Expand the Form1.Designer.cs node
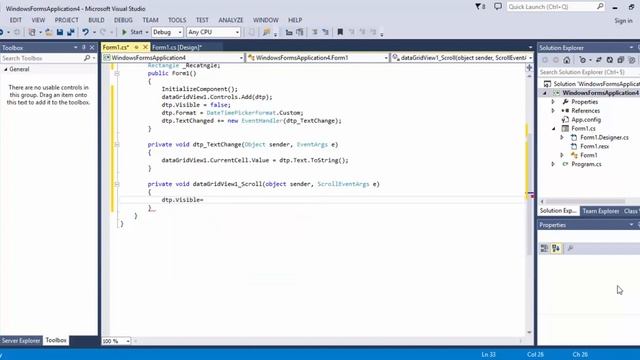640x360 pixels. coord(562,138)
